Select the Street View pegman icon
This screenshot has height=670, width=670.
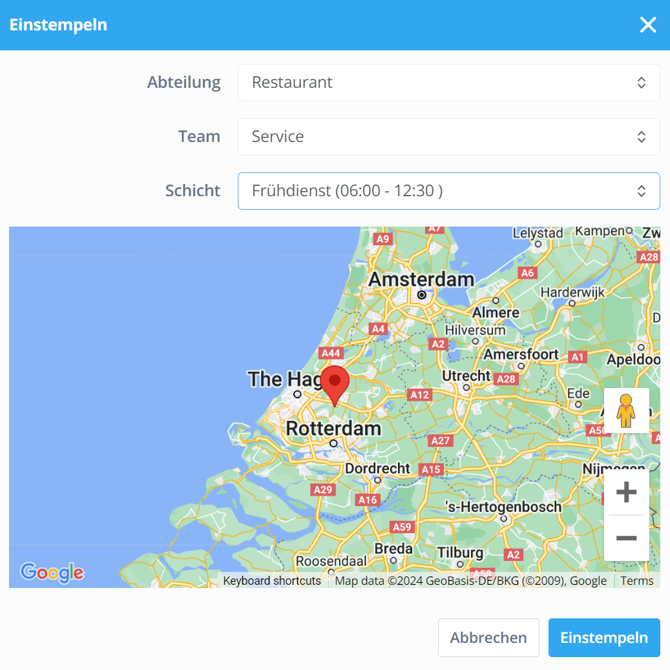(x=626, y=411)
